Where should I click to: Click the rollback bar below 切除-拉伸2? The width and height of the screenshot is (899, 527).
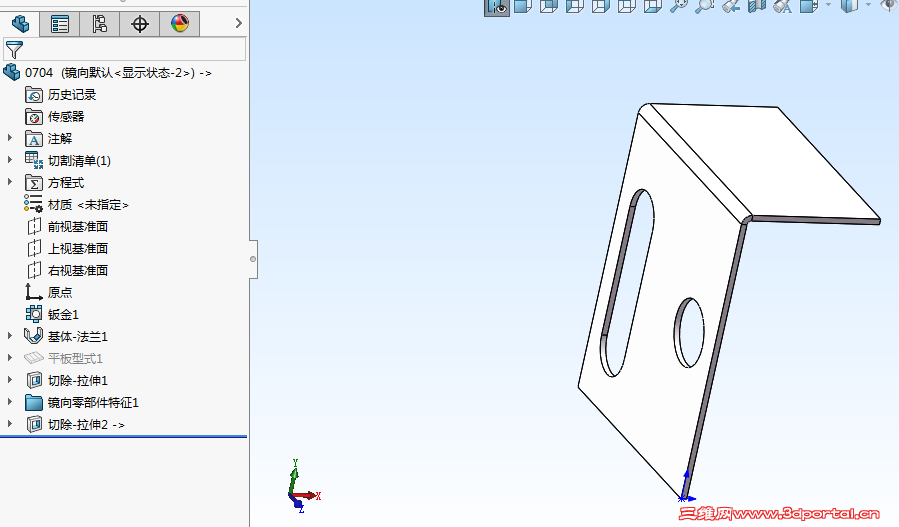[x=123, y=437]
